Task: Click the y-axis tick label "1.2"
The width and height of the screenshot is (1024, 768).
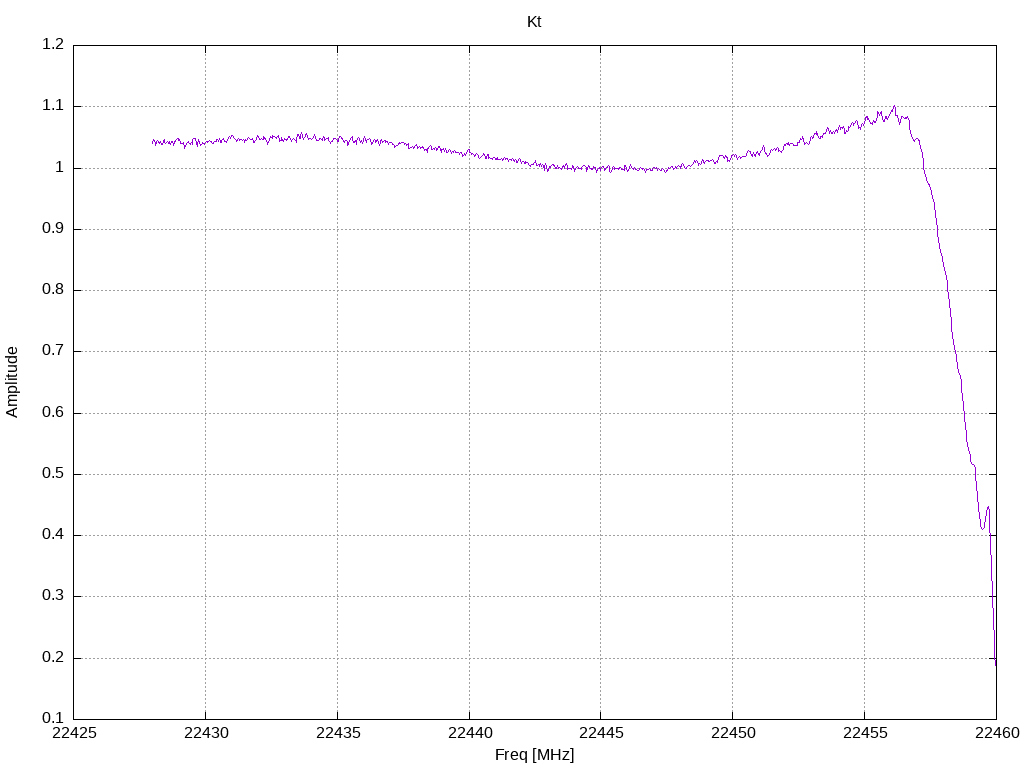Action: click(x=53, y=44)
